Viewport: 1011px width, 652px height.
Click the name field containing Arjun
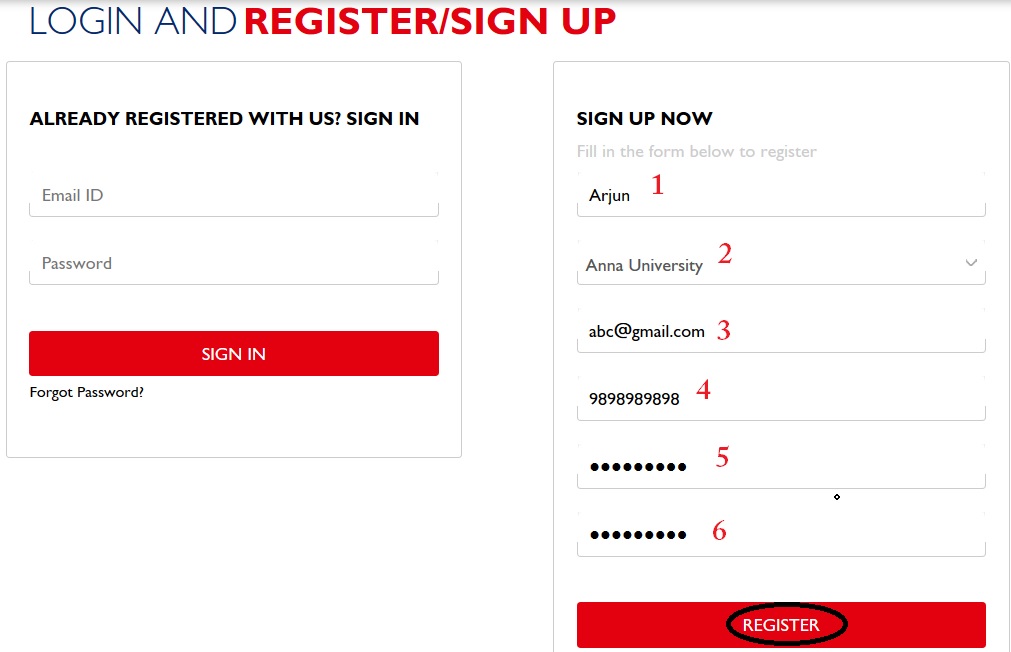pyautogui.click(x=780, y=195)
